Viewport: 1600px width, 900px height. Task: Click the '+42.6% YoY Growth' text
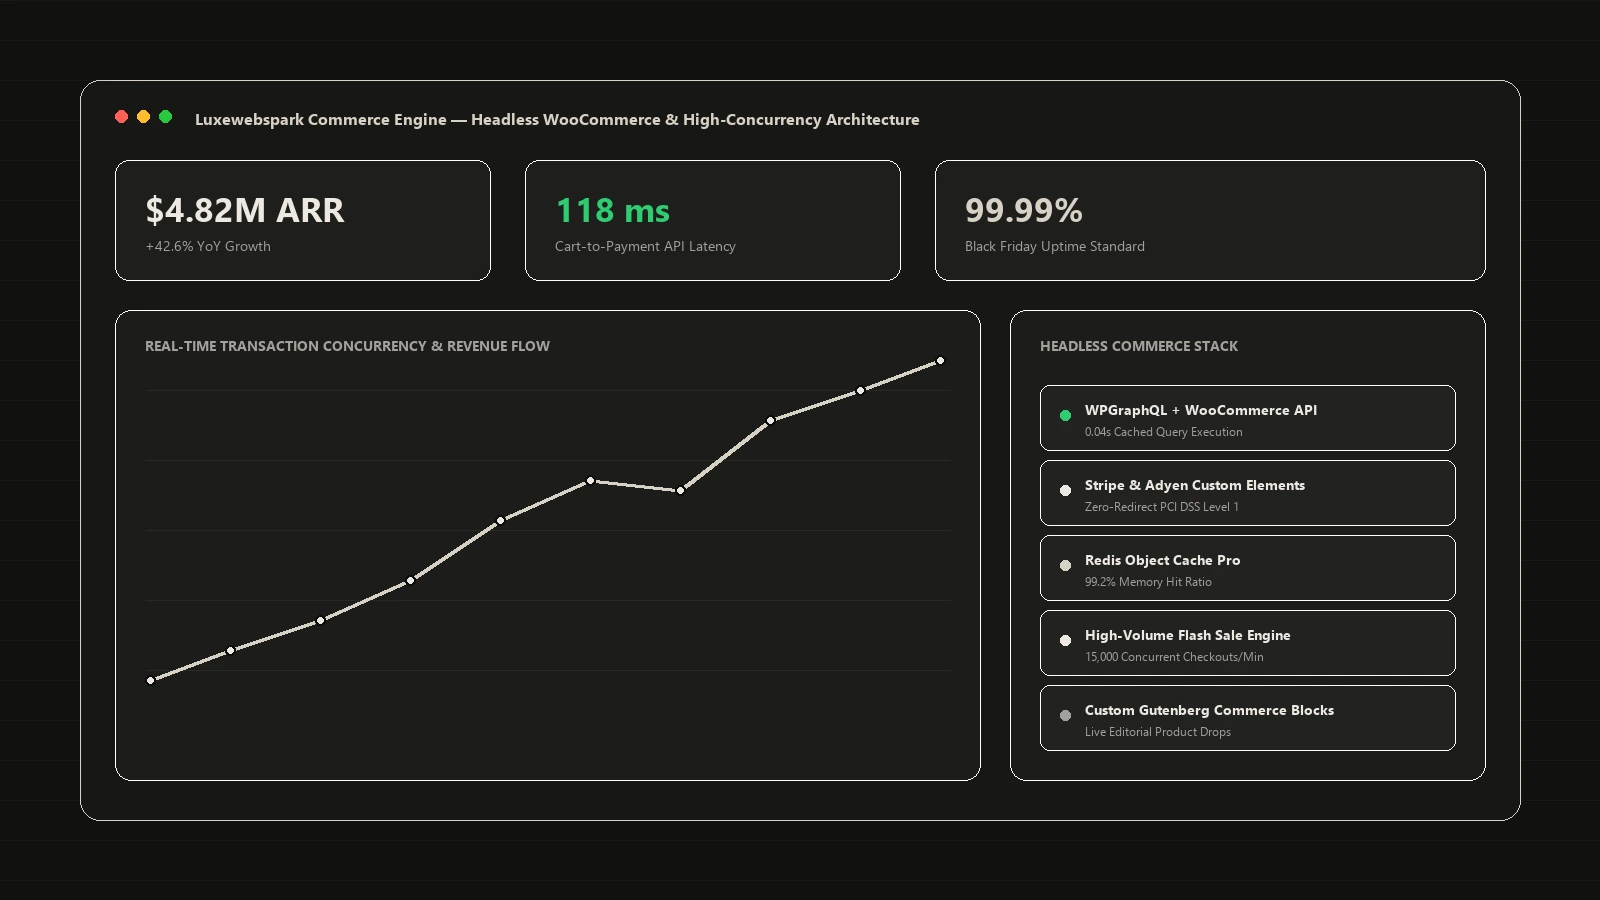point(208,246)
